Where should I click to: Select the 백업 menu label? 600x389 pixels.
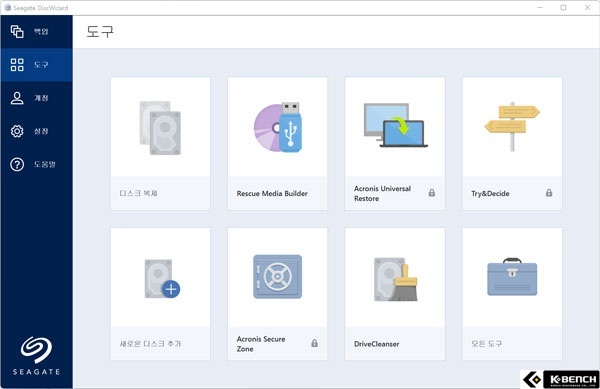tap(41, 31)
